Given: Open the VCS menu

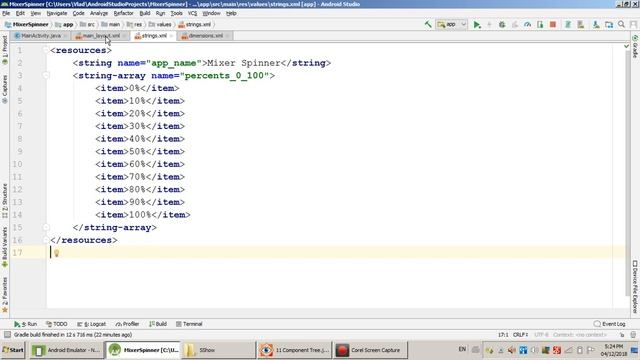Looking at the screenshot, I should (192, 13).
